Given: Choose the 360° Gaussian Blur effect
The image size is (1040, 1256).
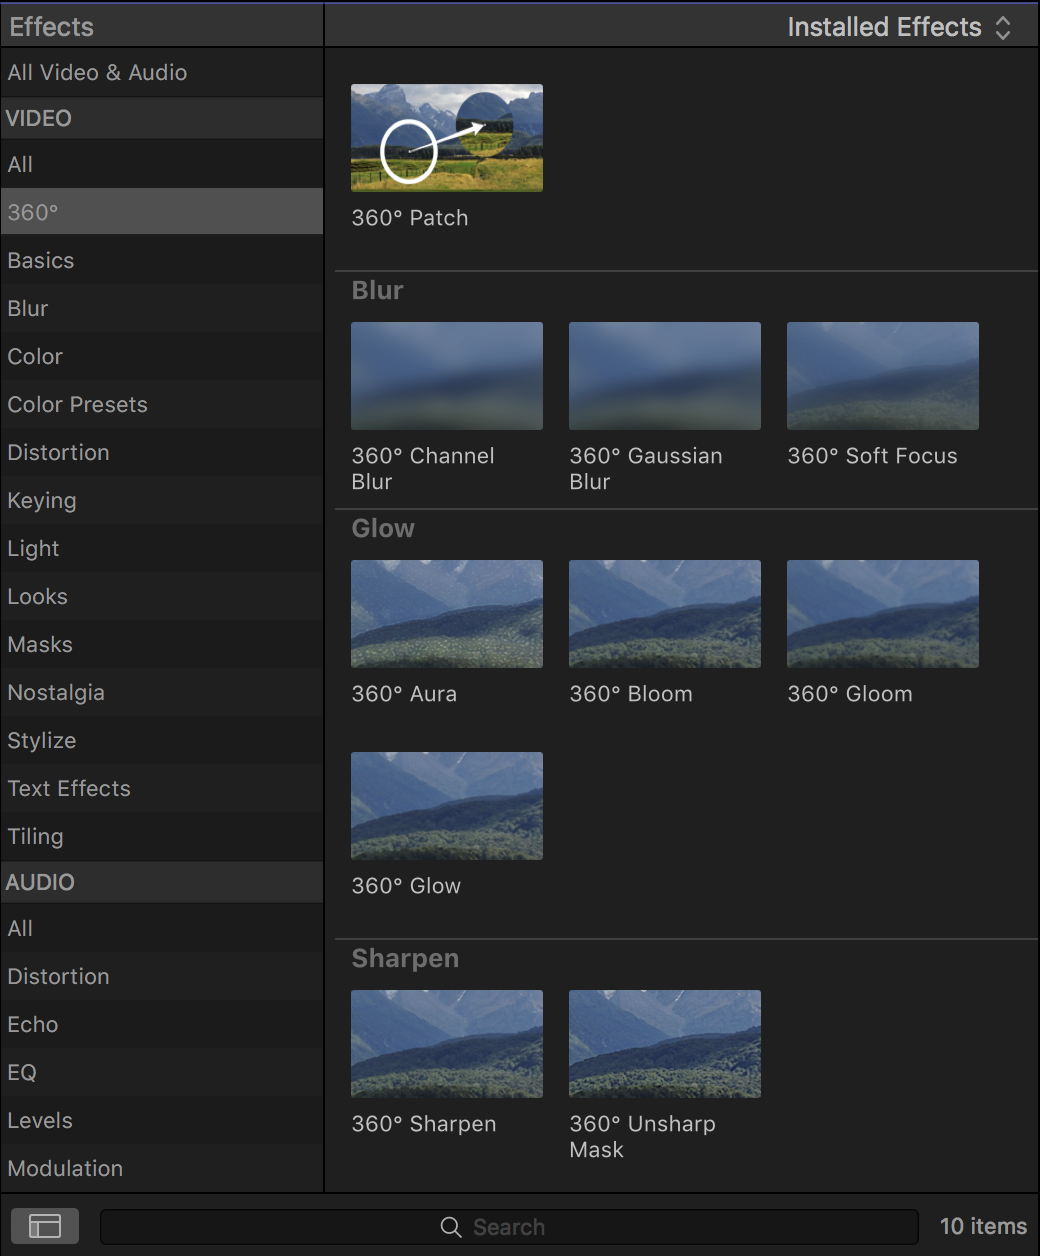Looking at the screenshot, I should pyautogui.click(x=665, y=376).
